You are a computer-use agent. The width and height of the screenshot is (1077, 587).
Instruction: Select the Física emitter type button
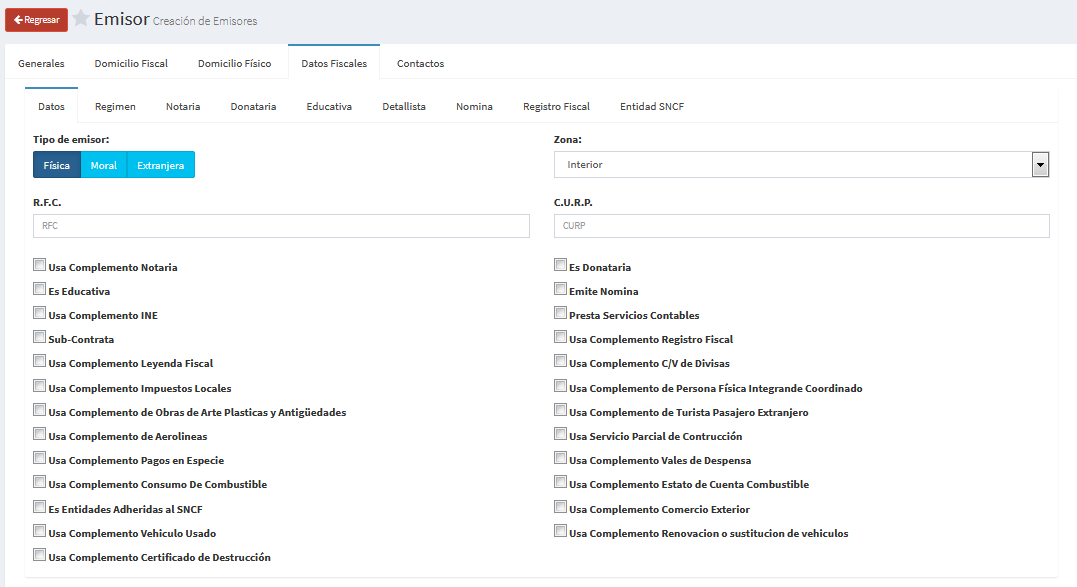click(57, 165)
